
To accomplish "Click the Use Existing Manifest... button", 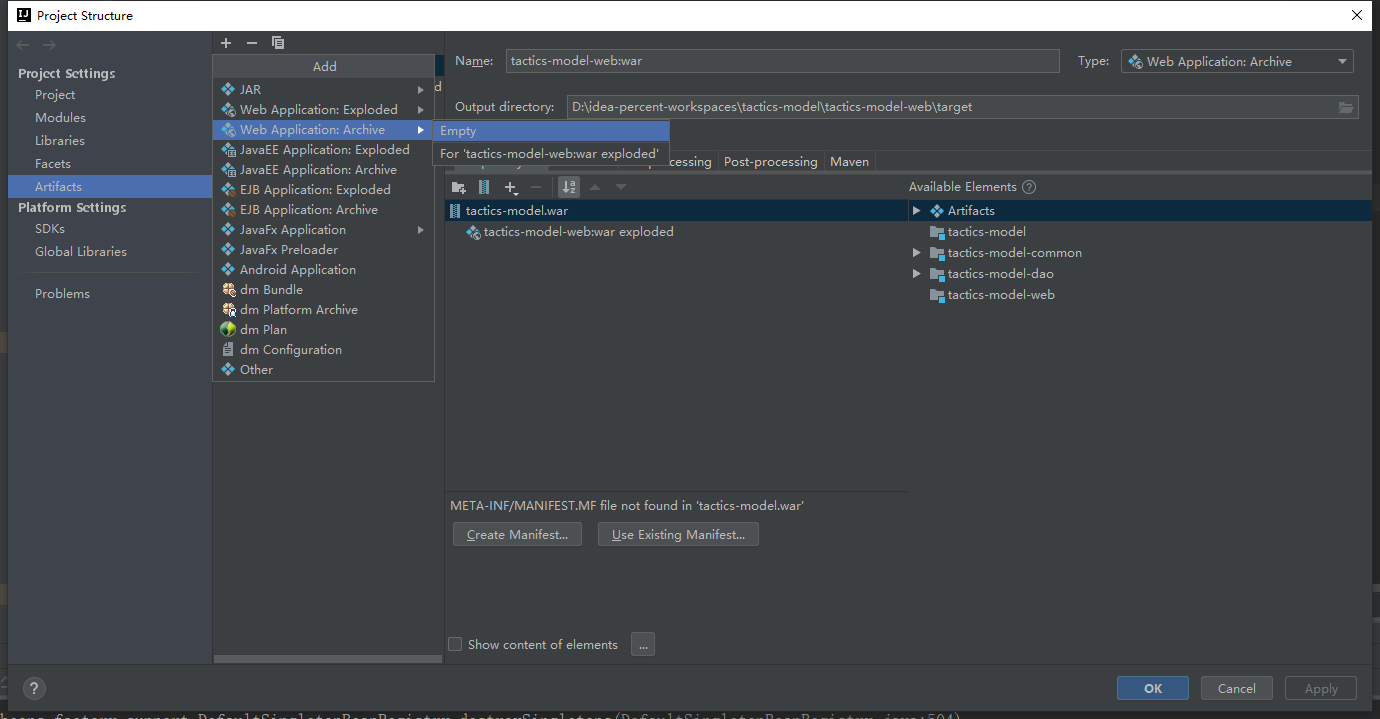I will click(x=678, y=535).
